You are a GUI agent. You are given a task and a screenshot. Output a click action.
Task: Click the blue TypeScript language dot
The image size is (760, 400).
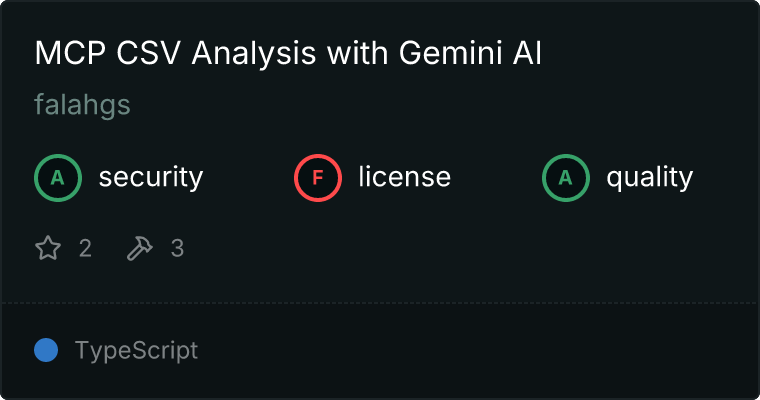point(46,350)
